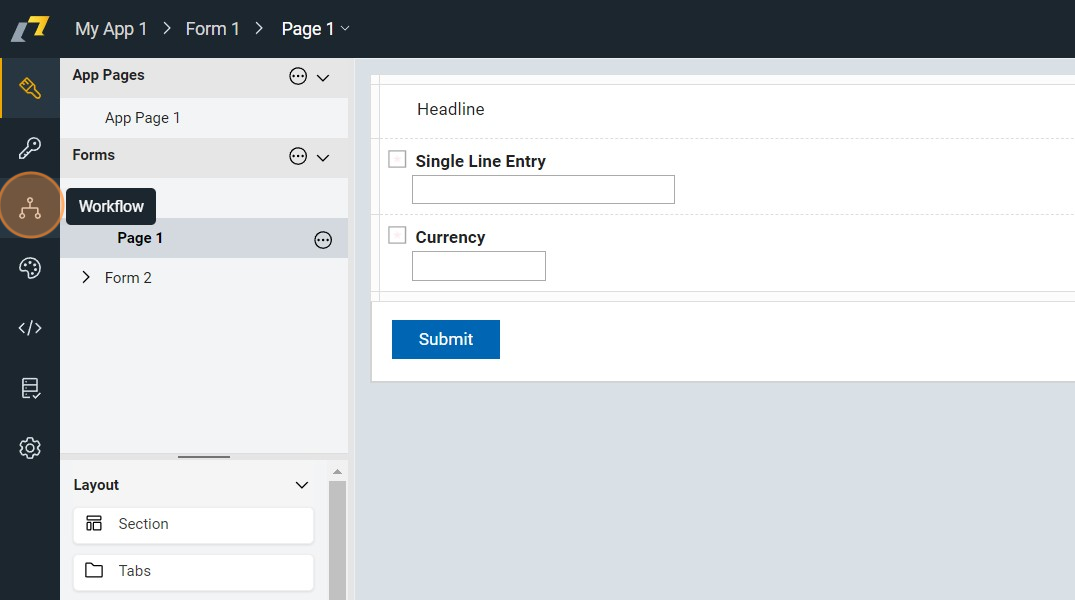Open App Pages more options menu
Screen dimensions: 1075x600
[298, 76]
